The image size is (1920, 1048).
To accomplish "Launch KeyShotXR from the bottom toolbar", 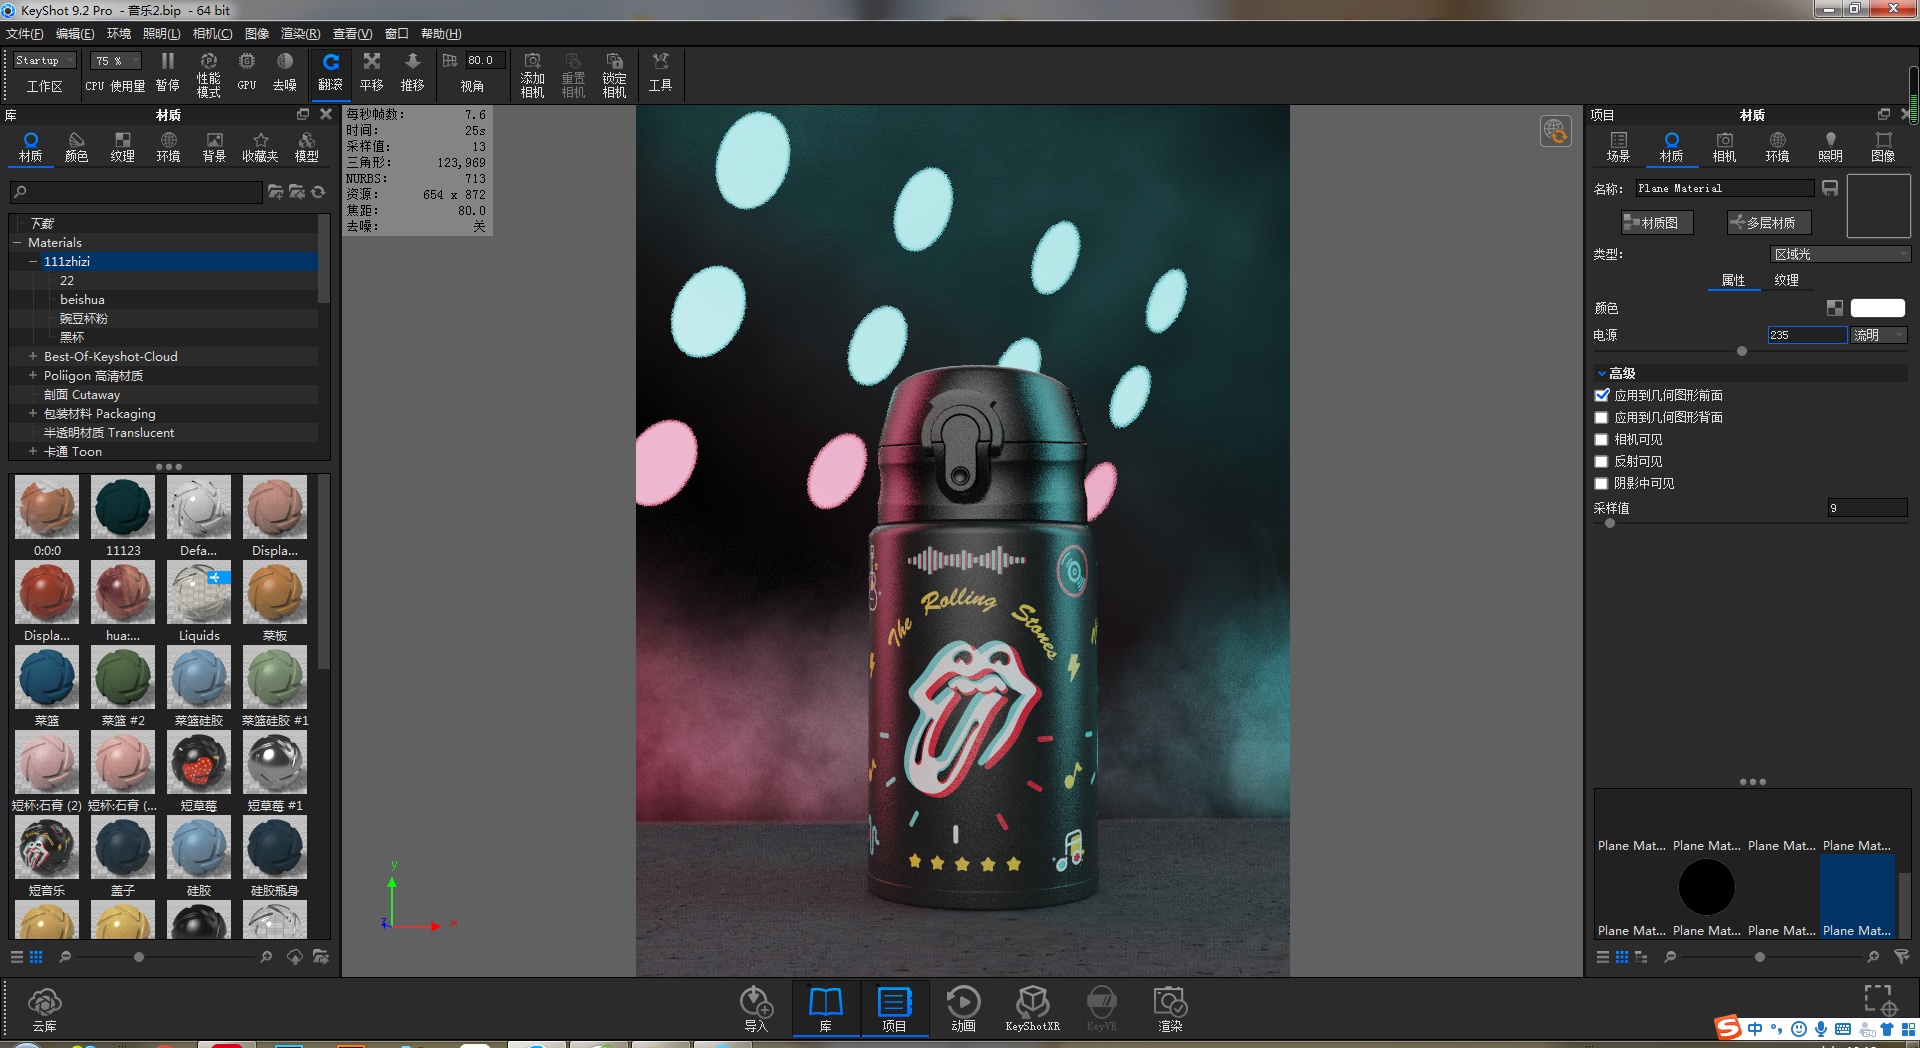I will (x=1032, y=1007).
